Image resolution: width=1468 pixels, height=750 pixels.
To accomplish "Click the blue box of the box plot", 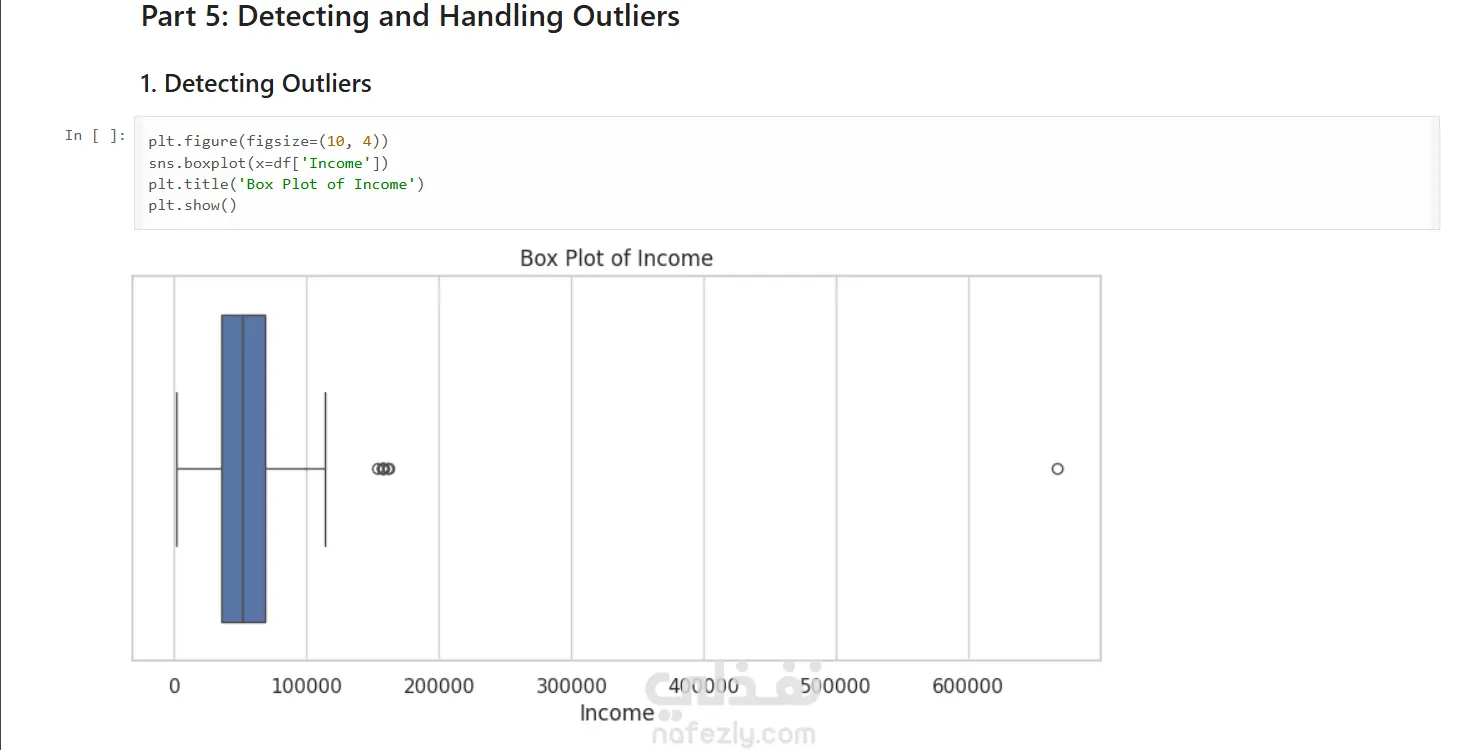I will pos(243,468).
